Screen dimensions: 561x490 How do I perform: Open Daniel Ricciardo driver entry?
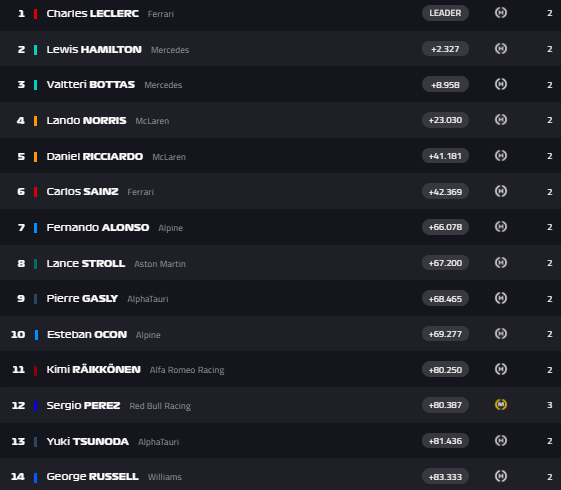pyautogui.click(x=94, y=156)
